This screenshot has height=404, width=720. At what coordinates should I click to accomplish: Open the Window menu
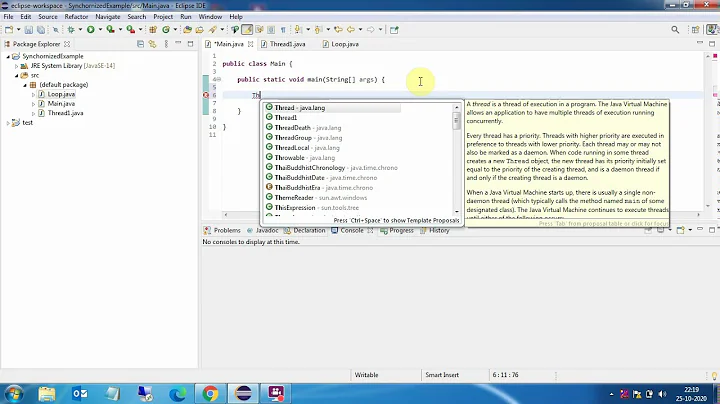(x=210, y=17)
